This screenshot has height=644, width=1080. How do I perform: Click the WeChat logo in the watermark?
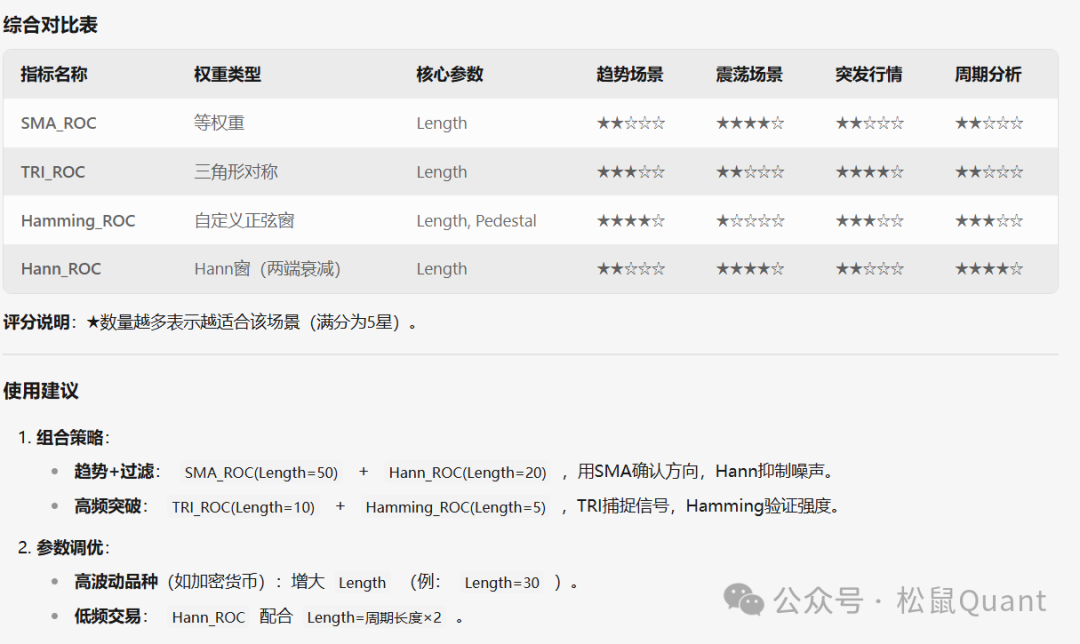(x=745, y=599)
